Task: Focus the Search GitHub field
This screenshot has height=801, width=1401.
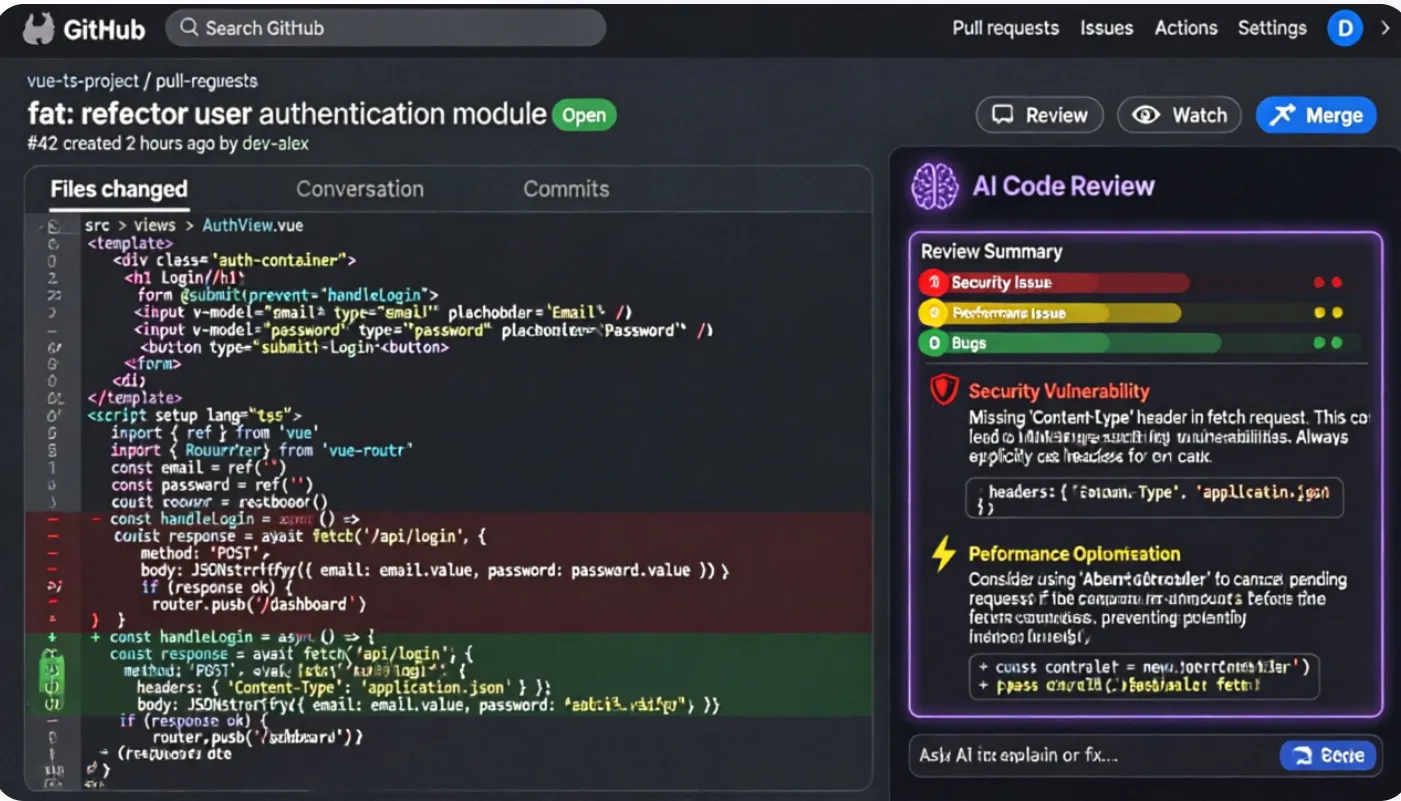Action: click(385, 28)
